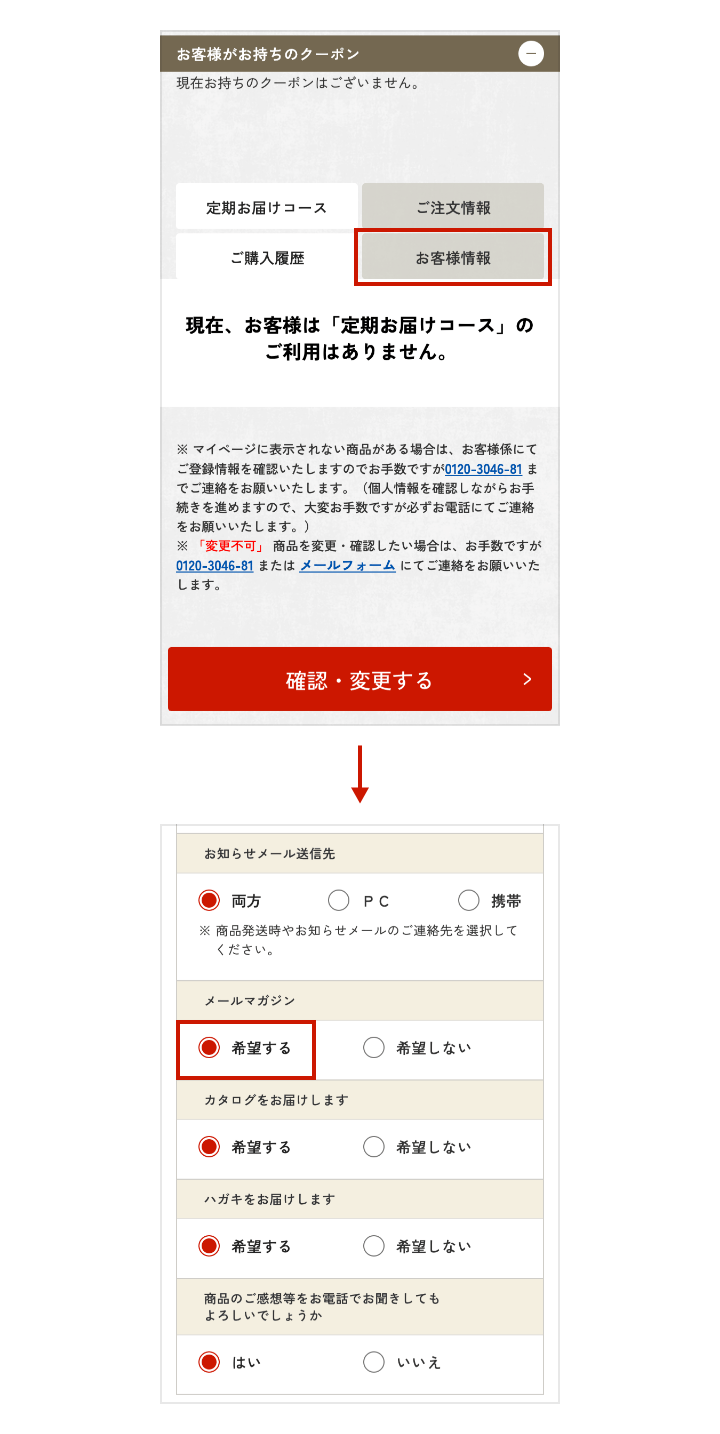Screen dimensions: 720x1434
Task: Click the chevron arrow on 確認・変更する button
Action: click(x=527, y=680)
